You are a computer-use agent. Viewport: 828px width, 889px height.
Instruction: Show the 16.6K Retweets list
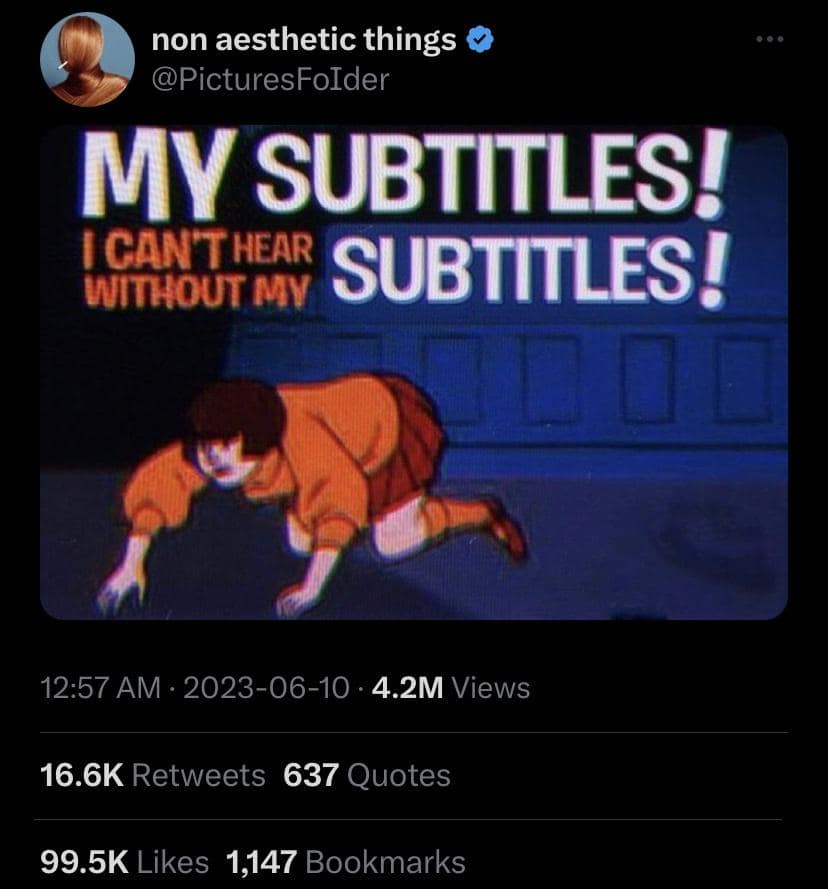(x=153, y=775)
